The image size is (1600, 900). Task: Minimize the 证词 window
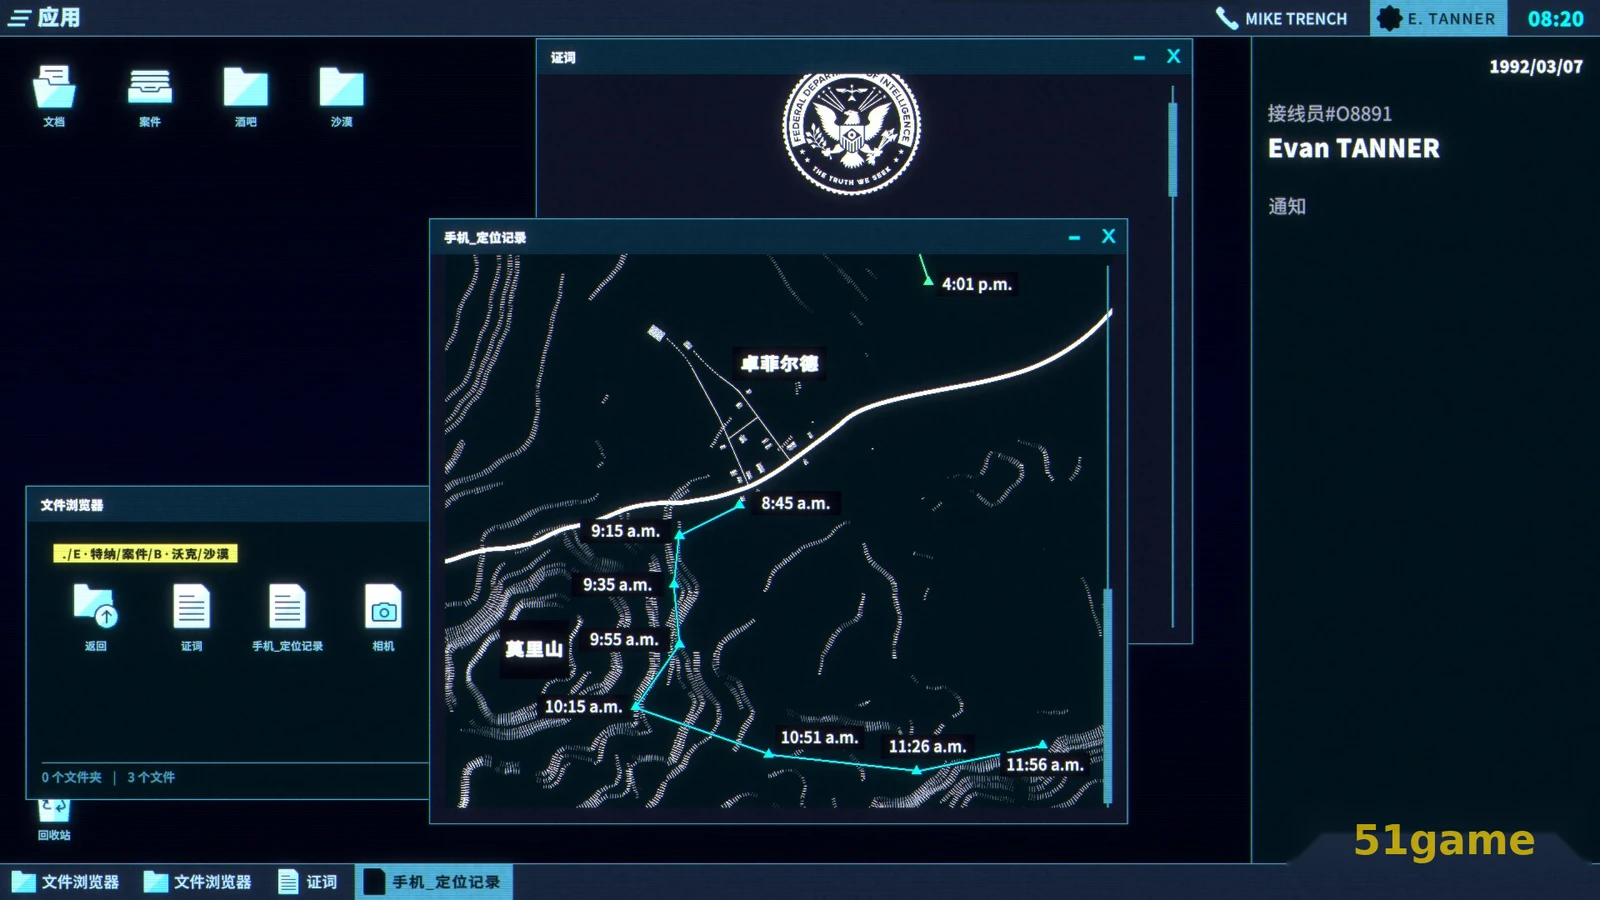coord(1139,58)
